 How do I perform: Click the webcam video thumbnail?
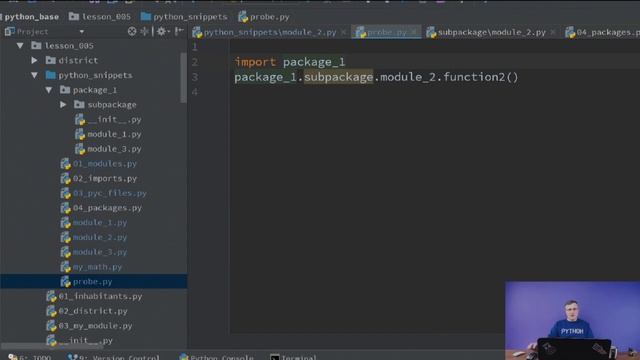click(x=572, y=320)
